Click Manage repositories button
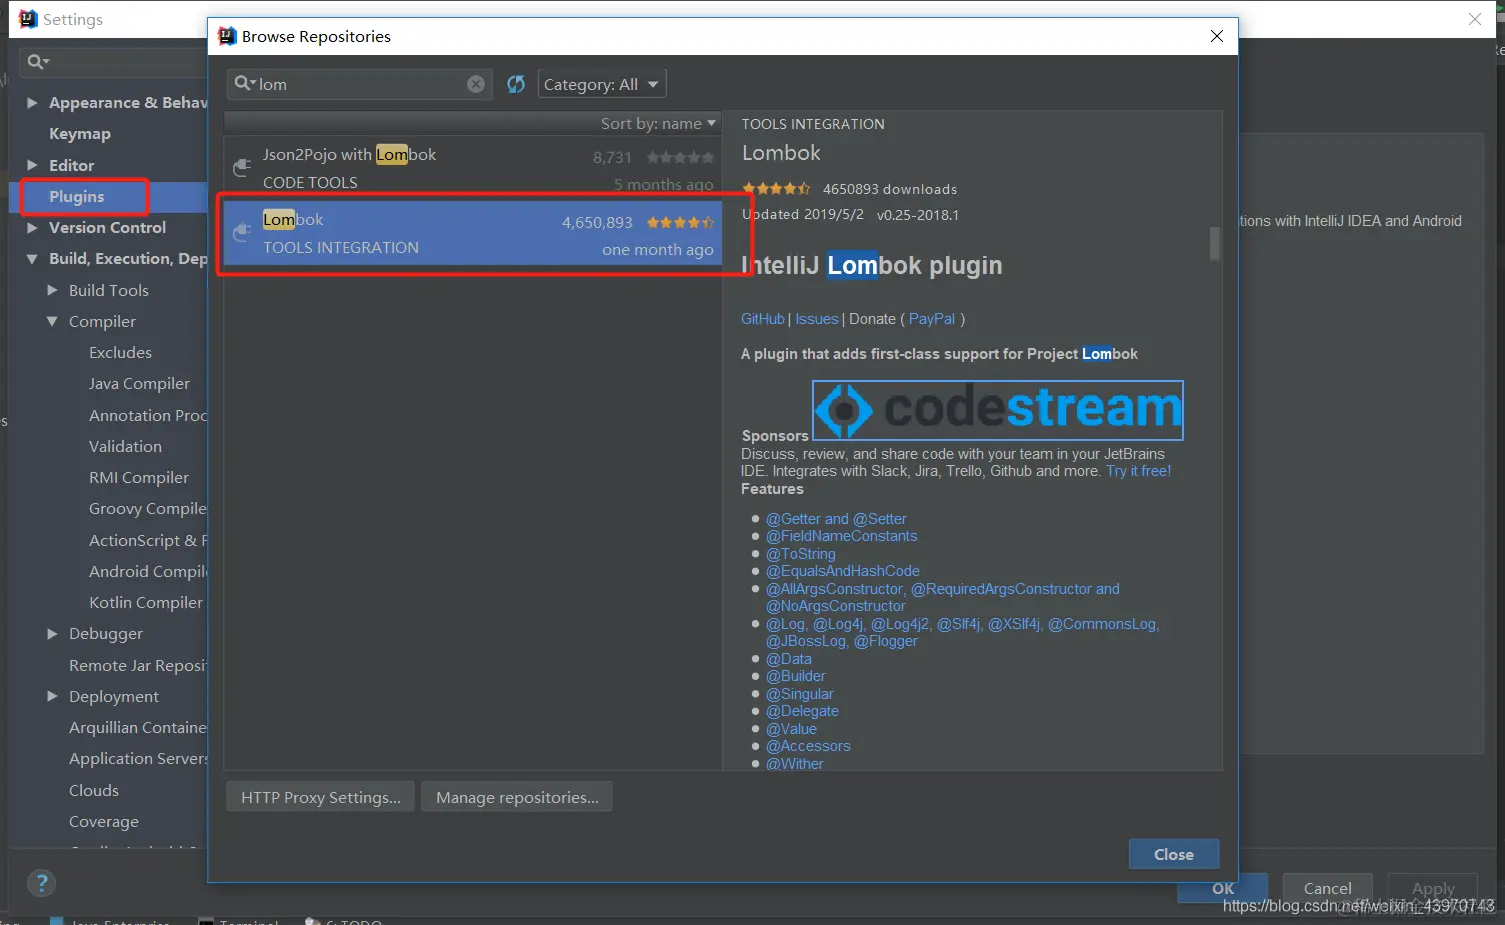This screenshot has width=1505, height=925. (517, 797)
